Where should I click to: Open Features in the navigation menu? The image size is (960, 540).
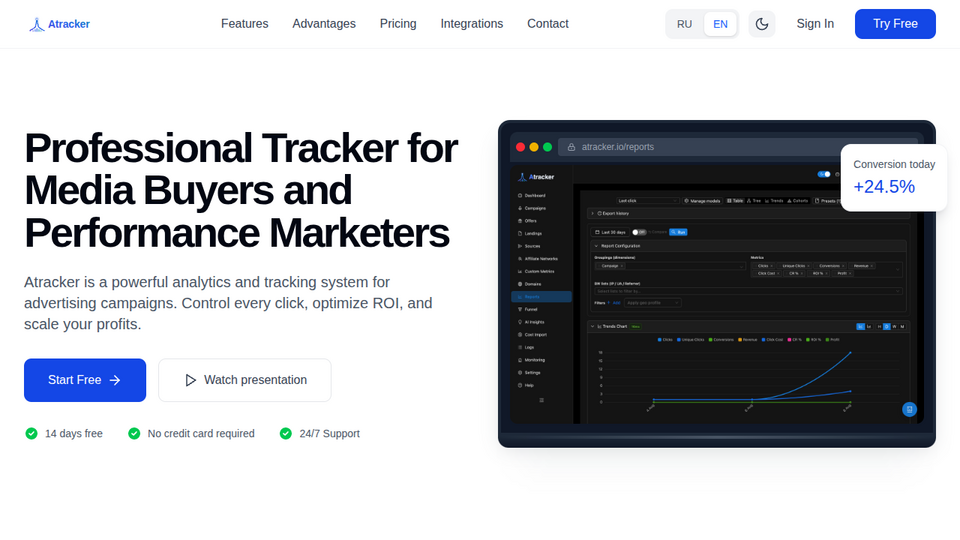point(244,24)
